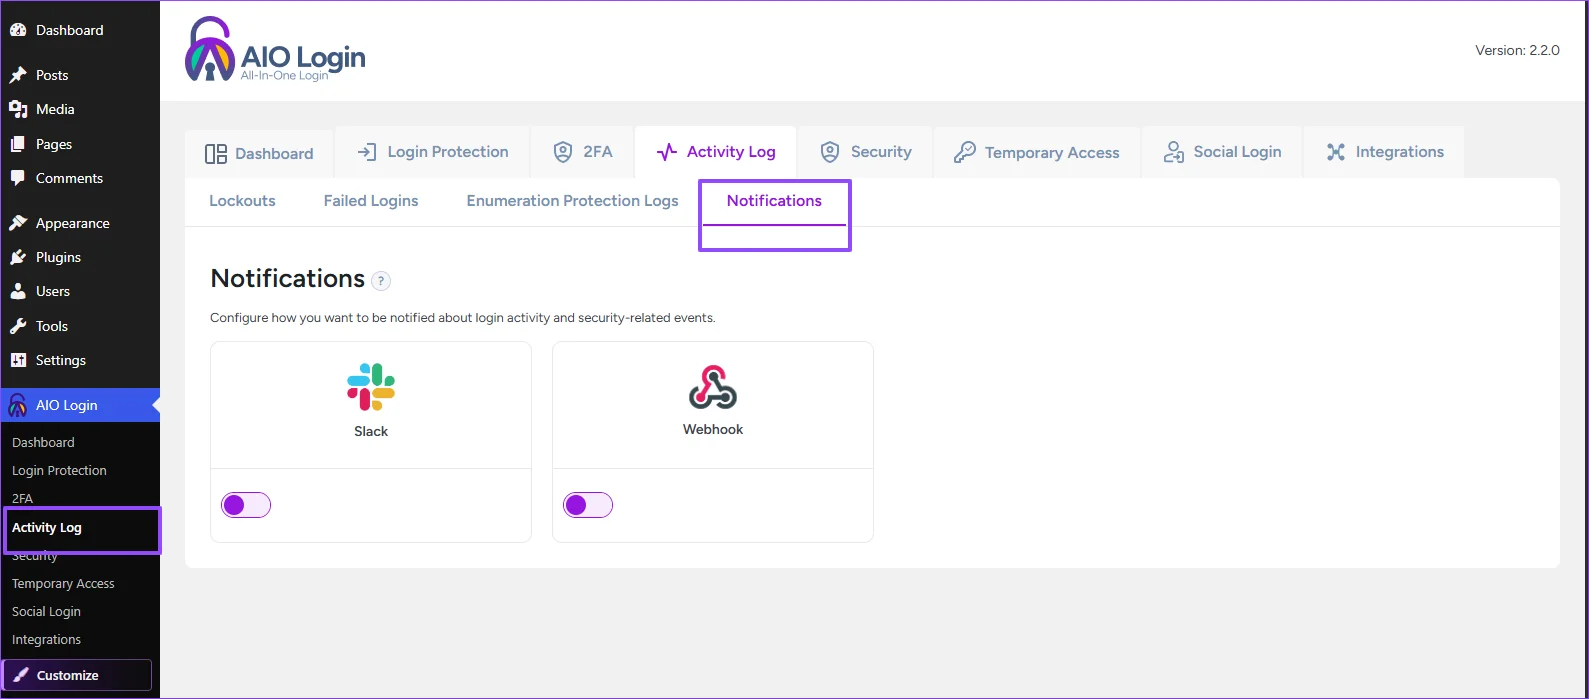Click the Posts pin icon in sidebar
The width and height of the screenshot is (1589, 699).
click(18, 75)
